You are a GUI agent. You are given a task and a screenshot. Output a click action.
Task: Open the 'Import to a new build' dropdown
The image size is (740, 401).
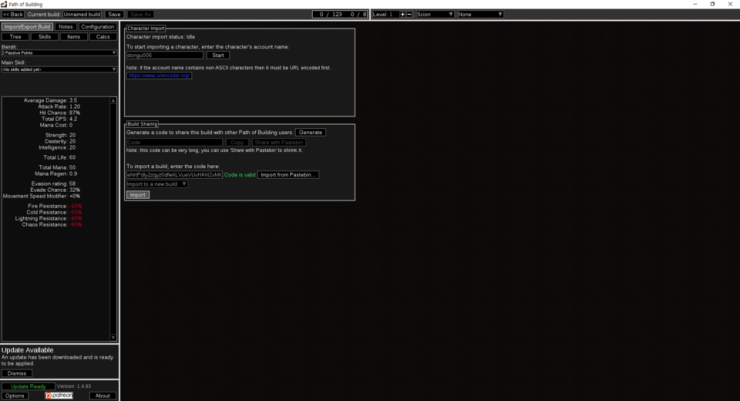click(x=157, y=184)
